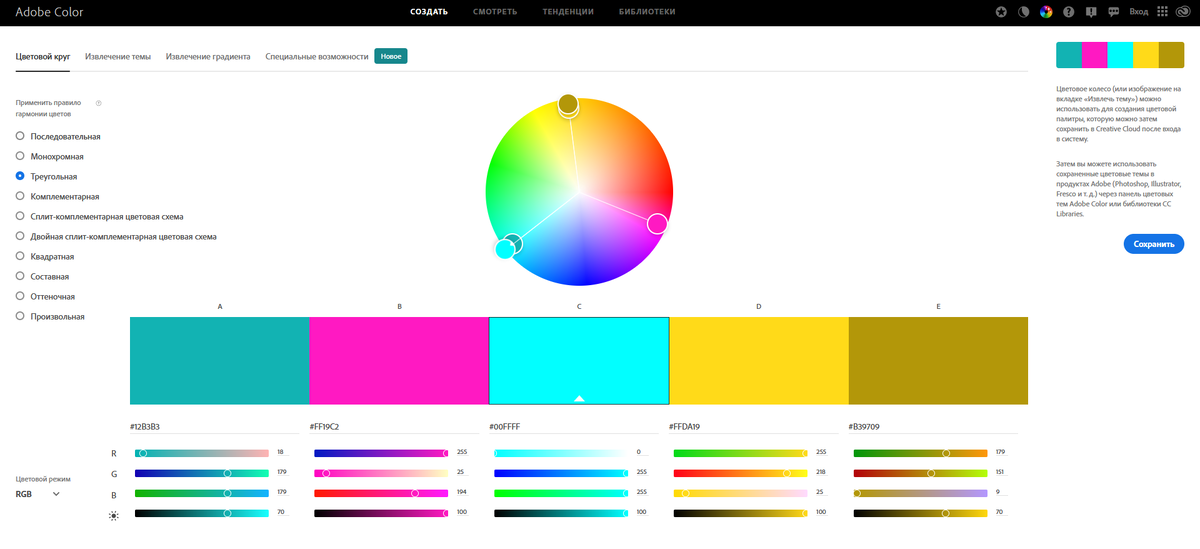Switch to Извлечение градиента tab
The width and height of the screenshot is (1200, 549).
(x=208, y=57)
